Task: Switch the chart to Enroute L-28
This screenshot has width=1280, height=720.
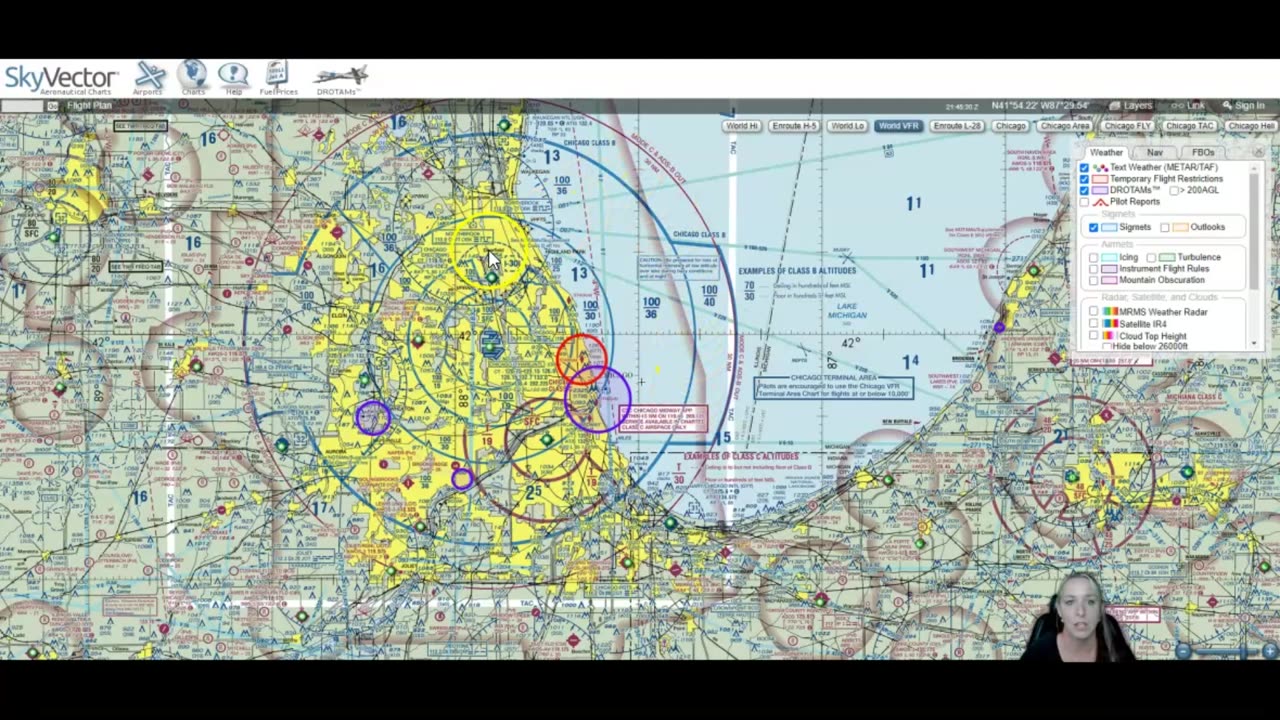Action: 957,126
